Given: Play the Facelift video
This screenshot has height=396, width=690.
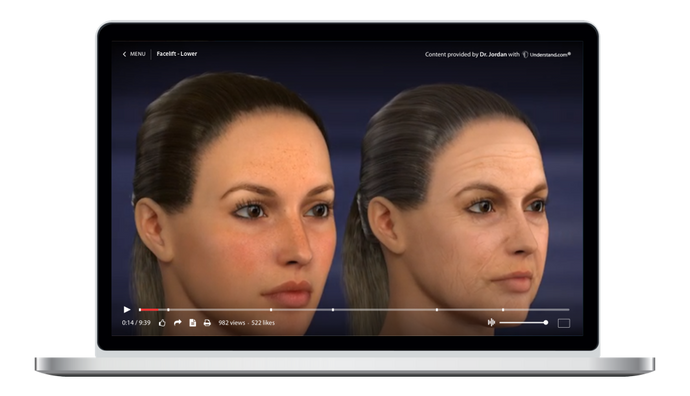Looking at the screenshot, I should pyautogui.click(x=127, y=310).
